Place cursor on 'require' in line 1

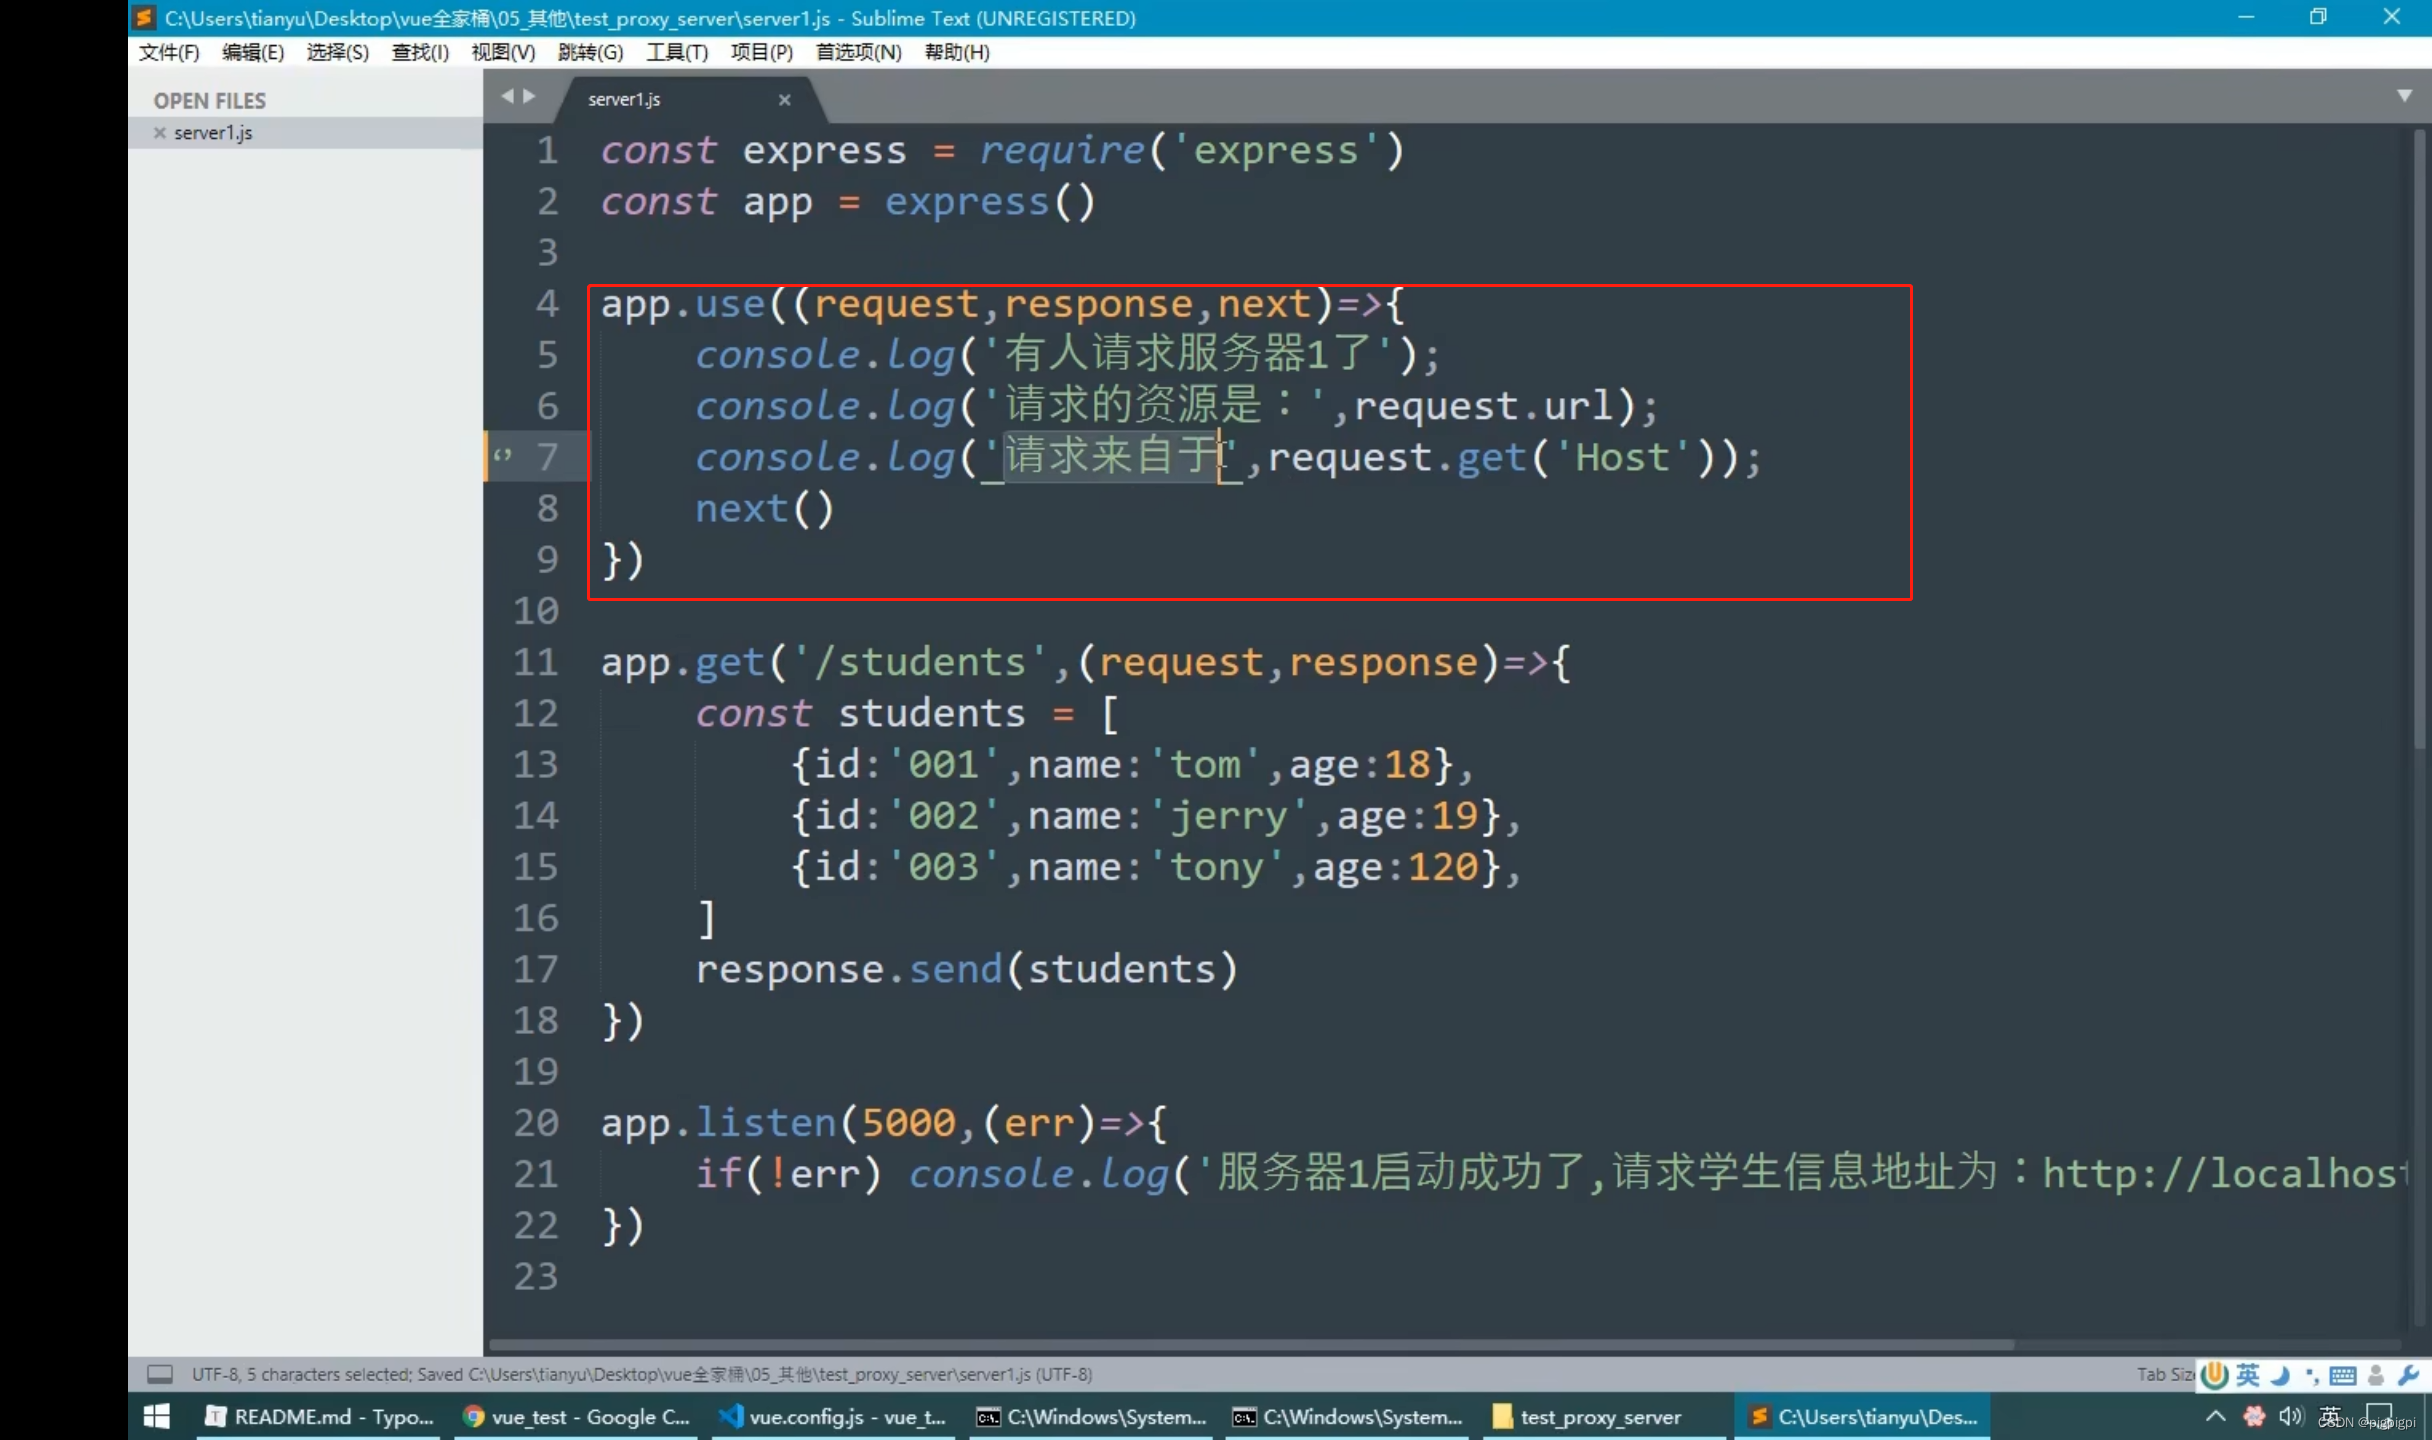[x=1062, y=150]
